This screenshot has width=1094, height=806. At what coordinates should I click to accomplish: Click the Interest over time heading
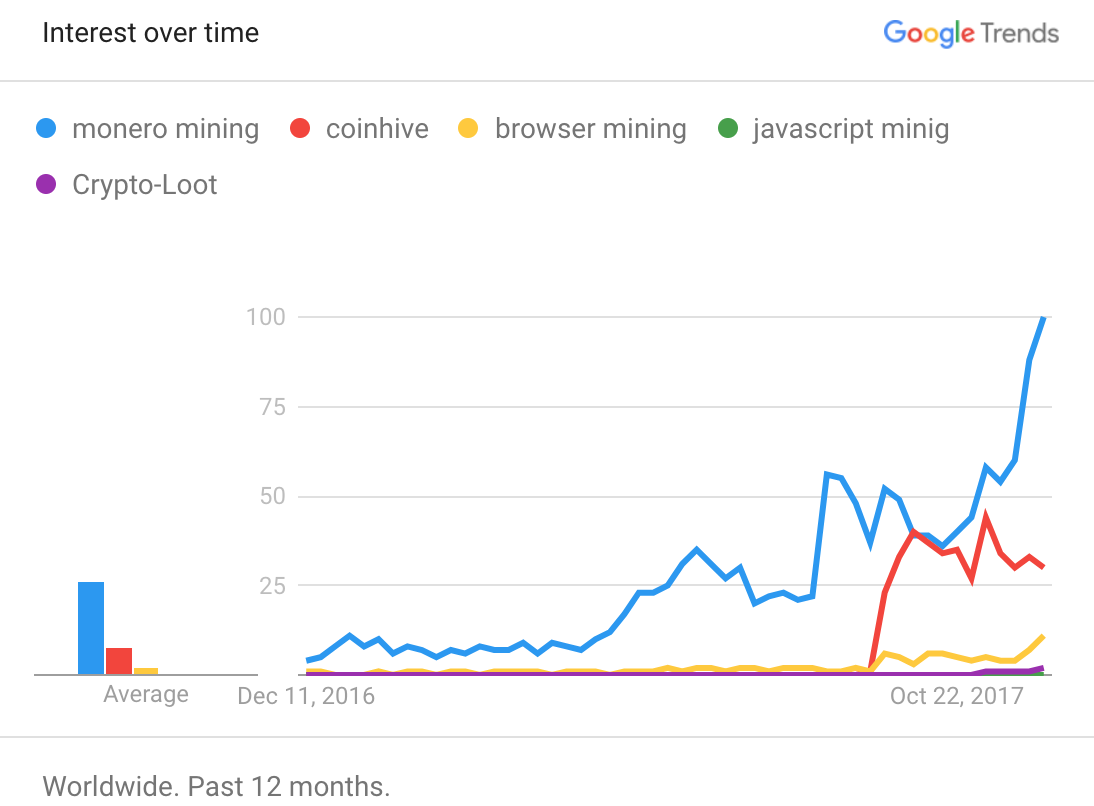150,33
